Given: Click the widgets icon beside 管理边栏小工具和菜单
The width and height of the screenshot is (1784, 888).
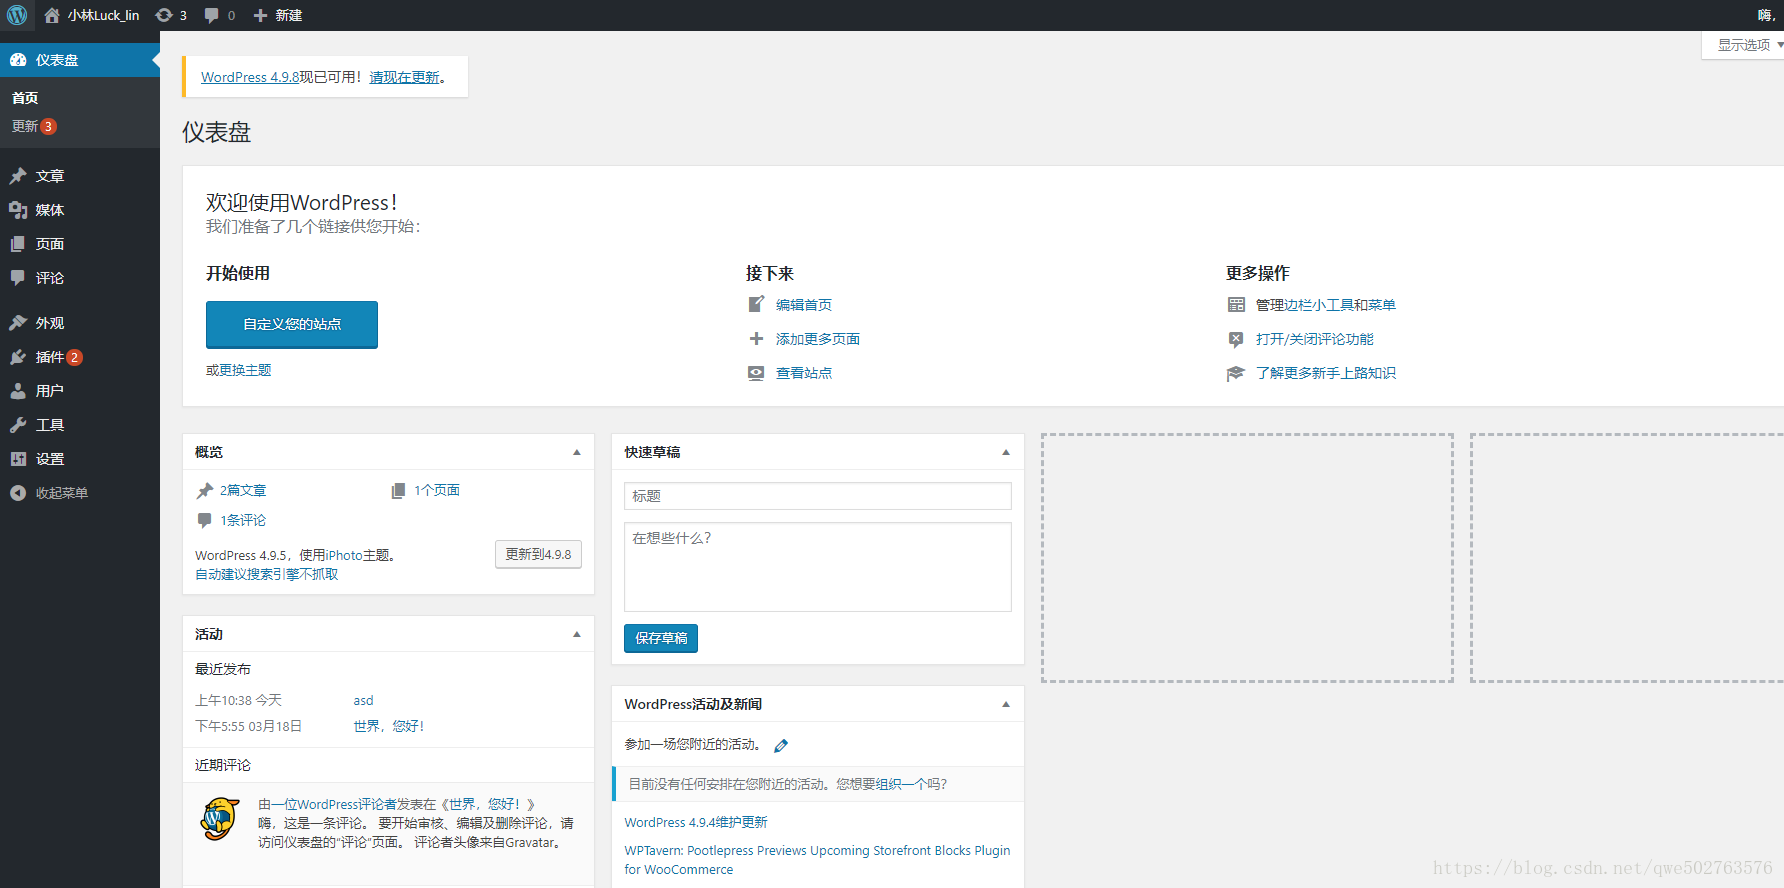Looking at the screenshot, I should click(x=1236, y=305).
